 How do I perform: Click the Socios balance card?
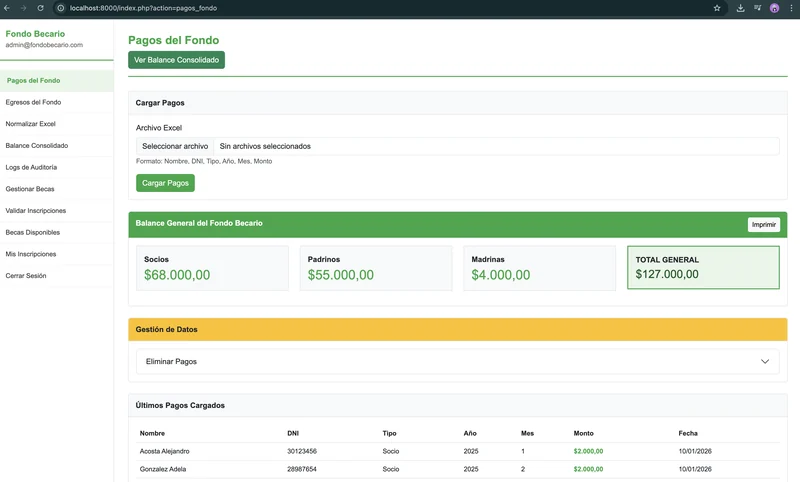coord(212,268)
